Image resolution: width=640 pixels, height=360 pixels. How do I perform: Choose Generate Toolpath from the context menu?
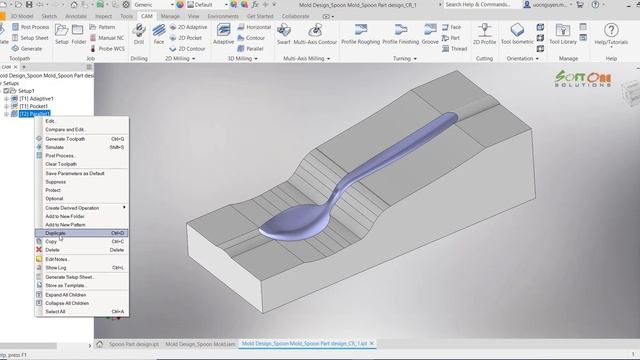click(82, 139)
